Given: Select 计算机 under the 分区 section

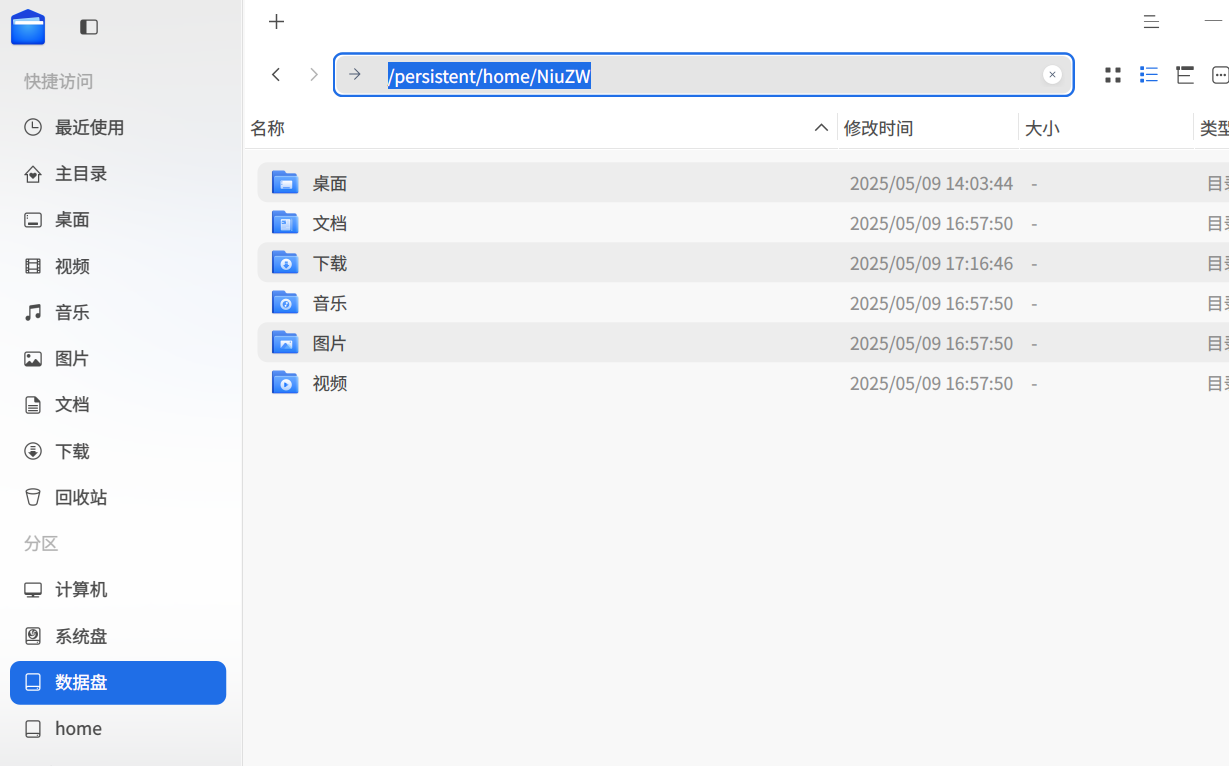Looking at the screenshot, I should click(x=118, y=590).
